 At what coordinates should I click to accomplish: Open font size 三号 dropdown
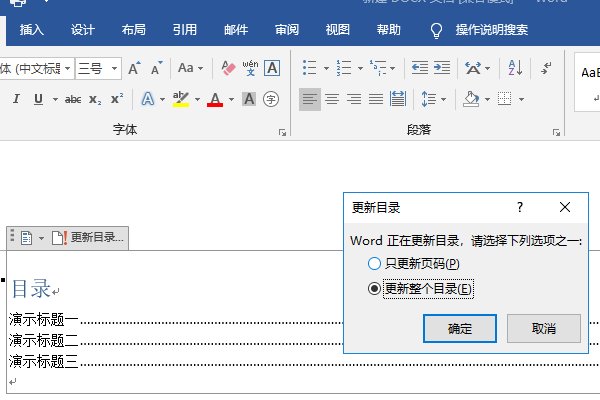(114, 69)
